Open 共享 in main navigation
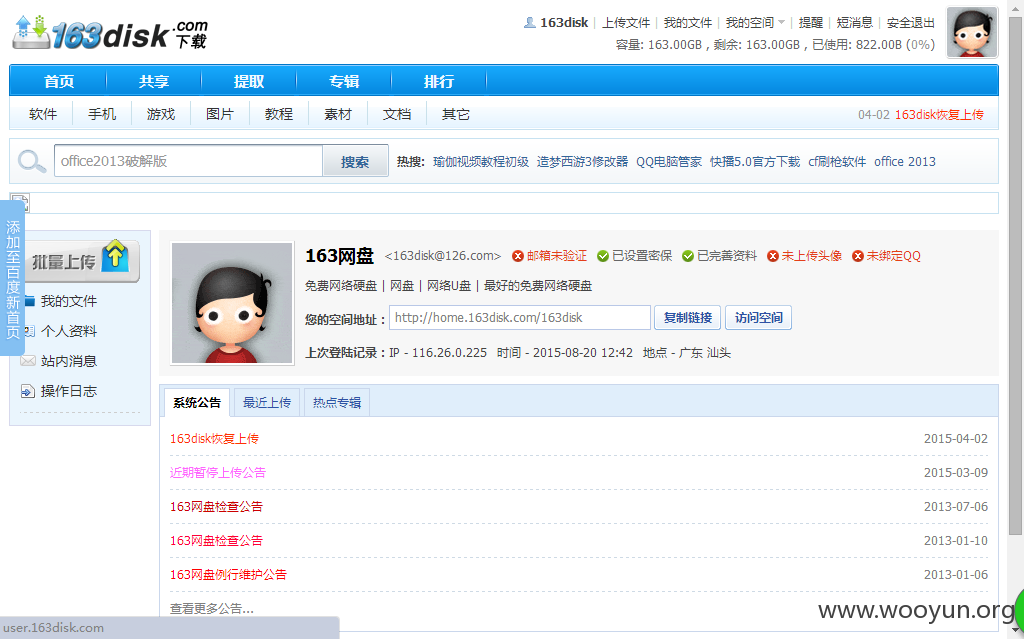 pos(154,82)
